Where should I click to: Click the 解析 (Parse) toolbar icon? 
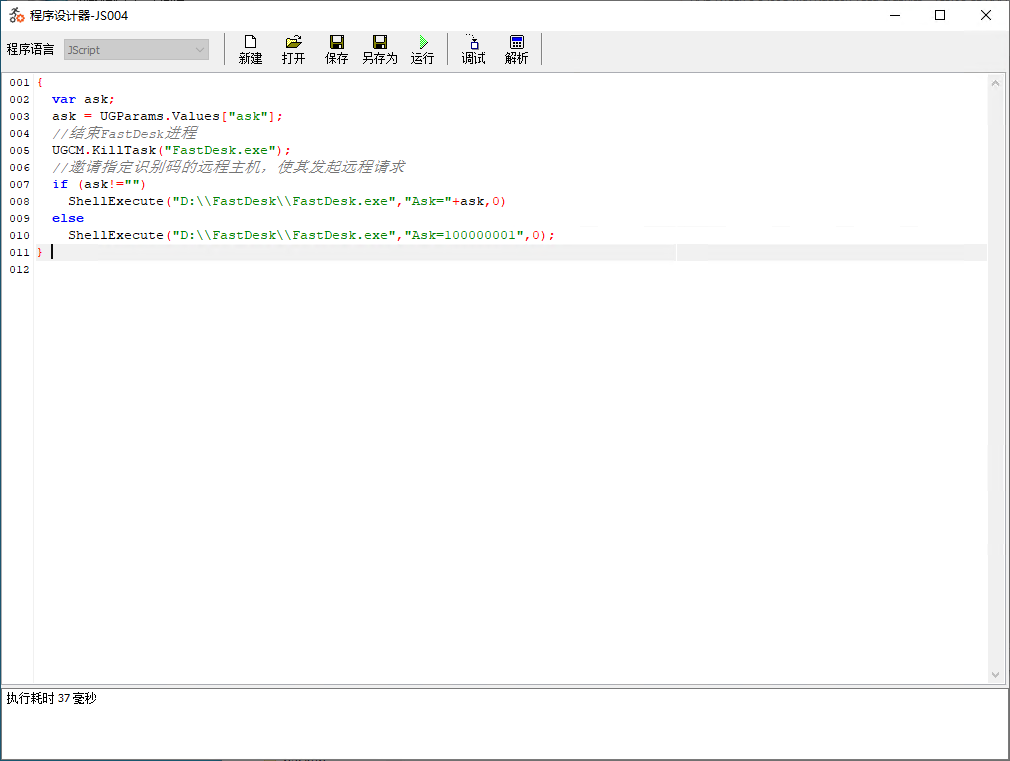pyautogui.click(x=517, y=50)
